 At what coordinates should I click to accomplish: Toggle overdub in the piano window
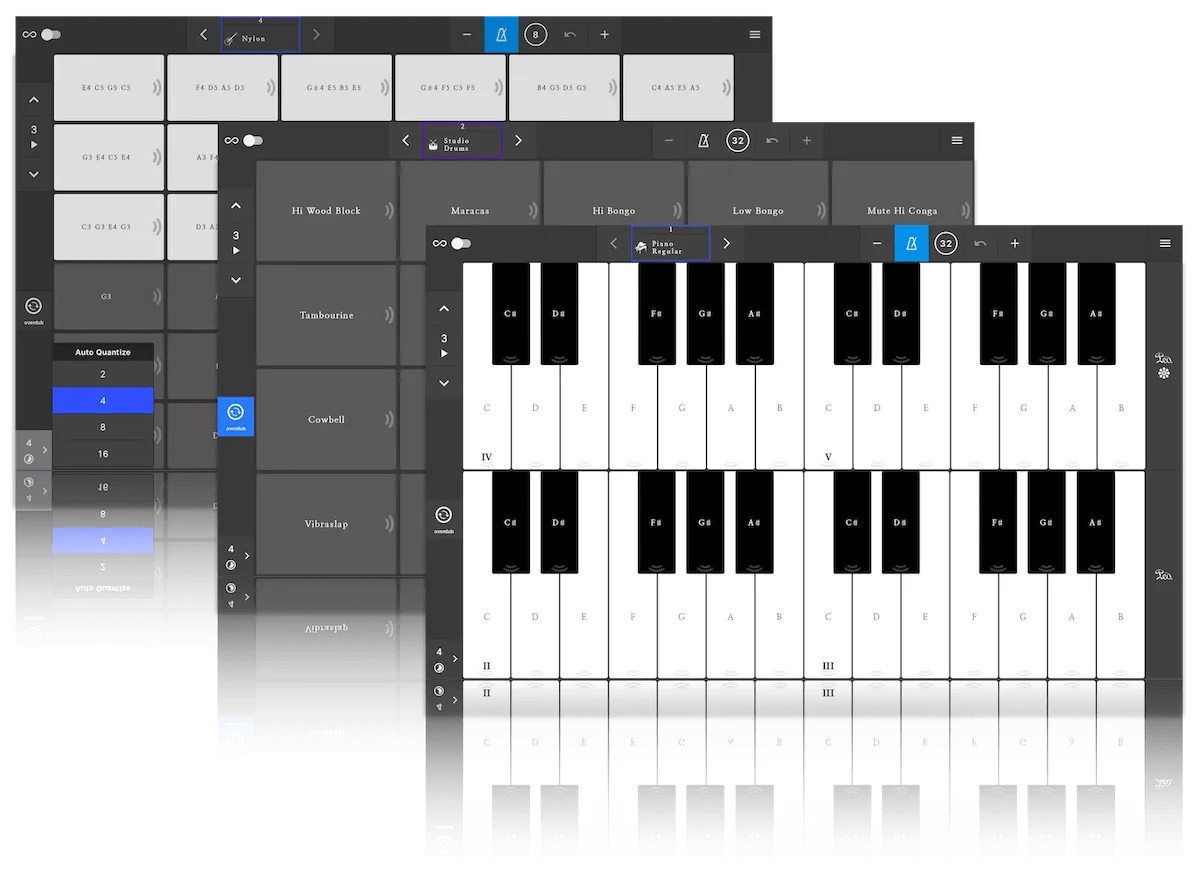[x=443, y=520]
